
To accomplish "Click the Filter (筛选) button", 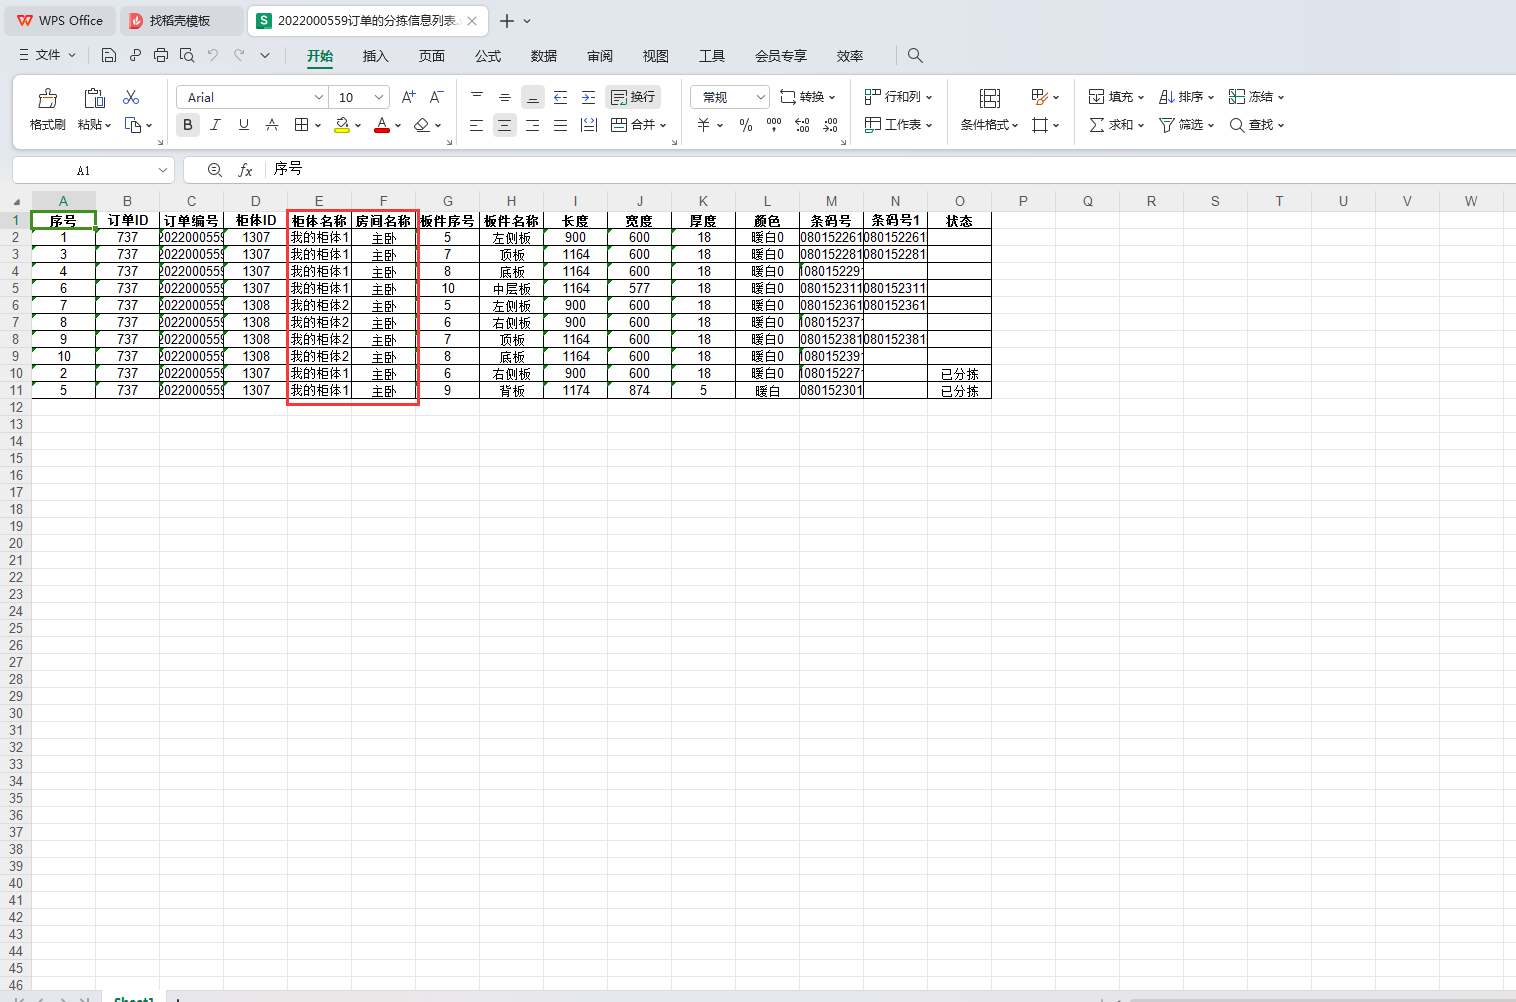I will coord(1187,125).
